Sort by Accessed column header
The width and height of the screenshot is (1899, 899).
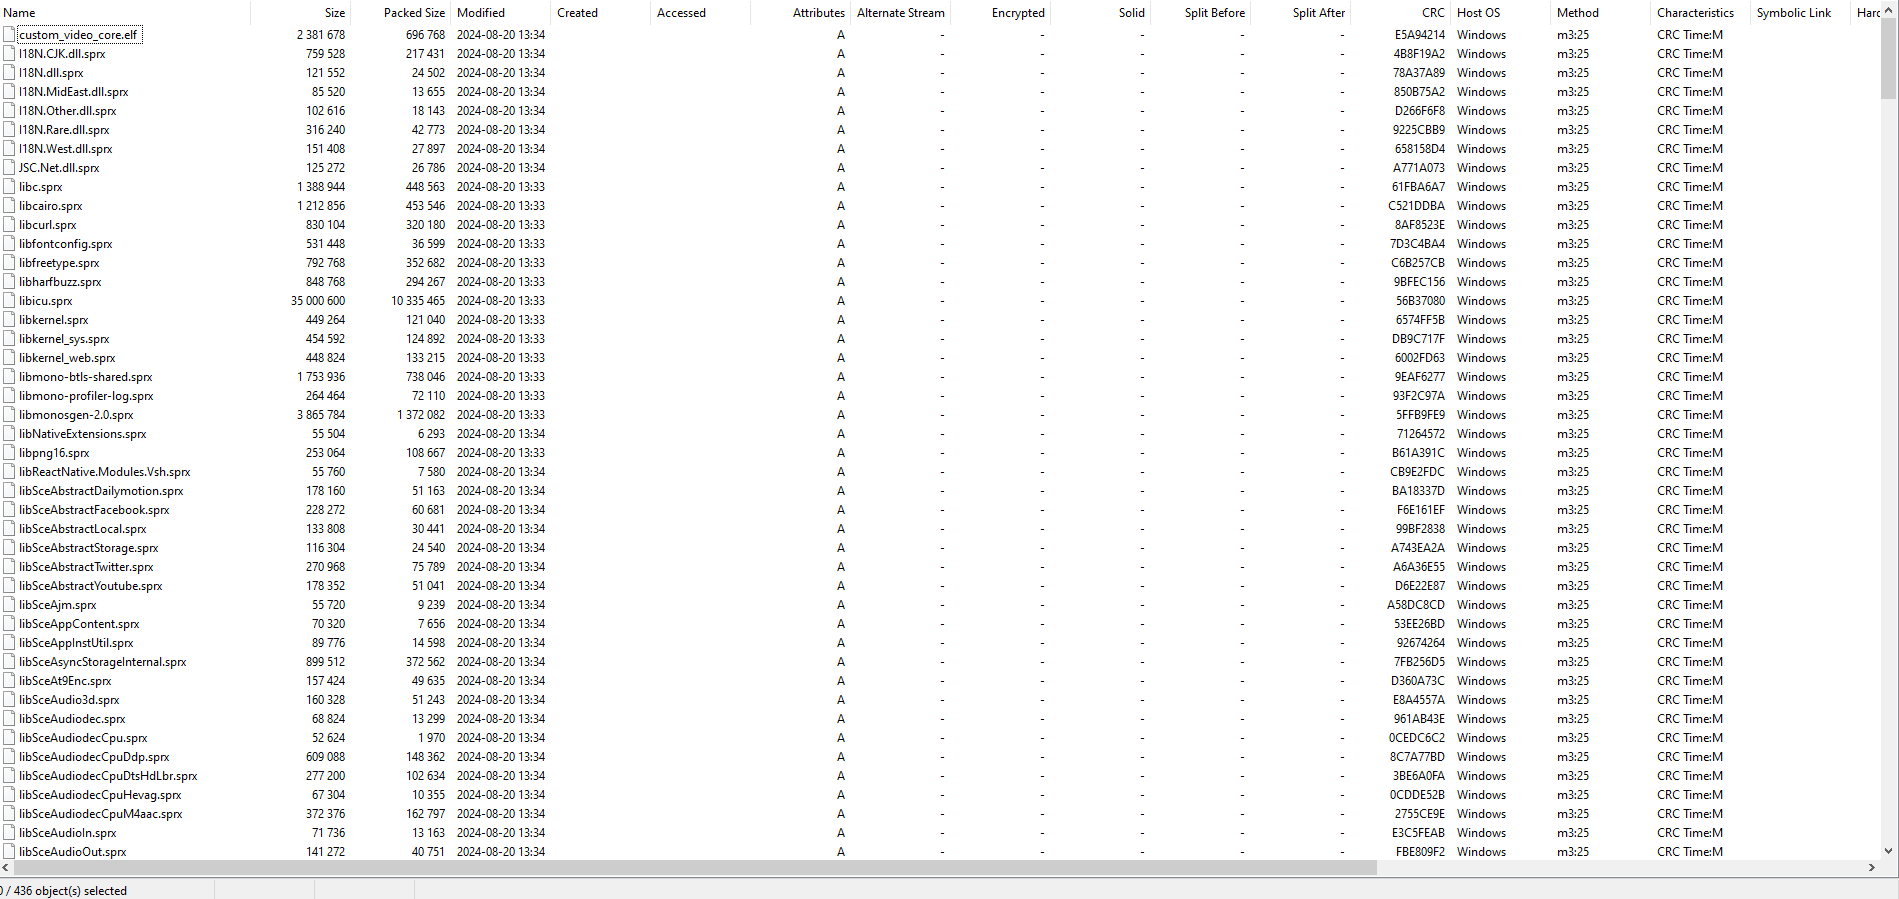tap(700, 13)
